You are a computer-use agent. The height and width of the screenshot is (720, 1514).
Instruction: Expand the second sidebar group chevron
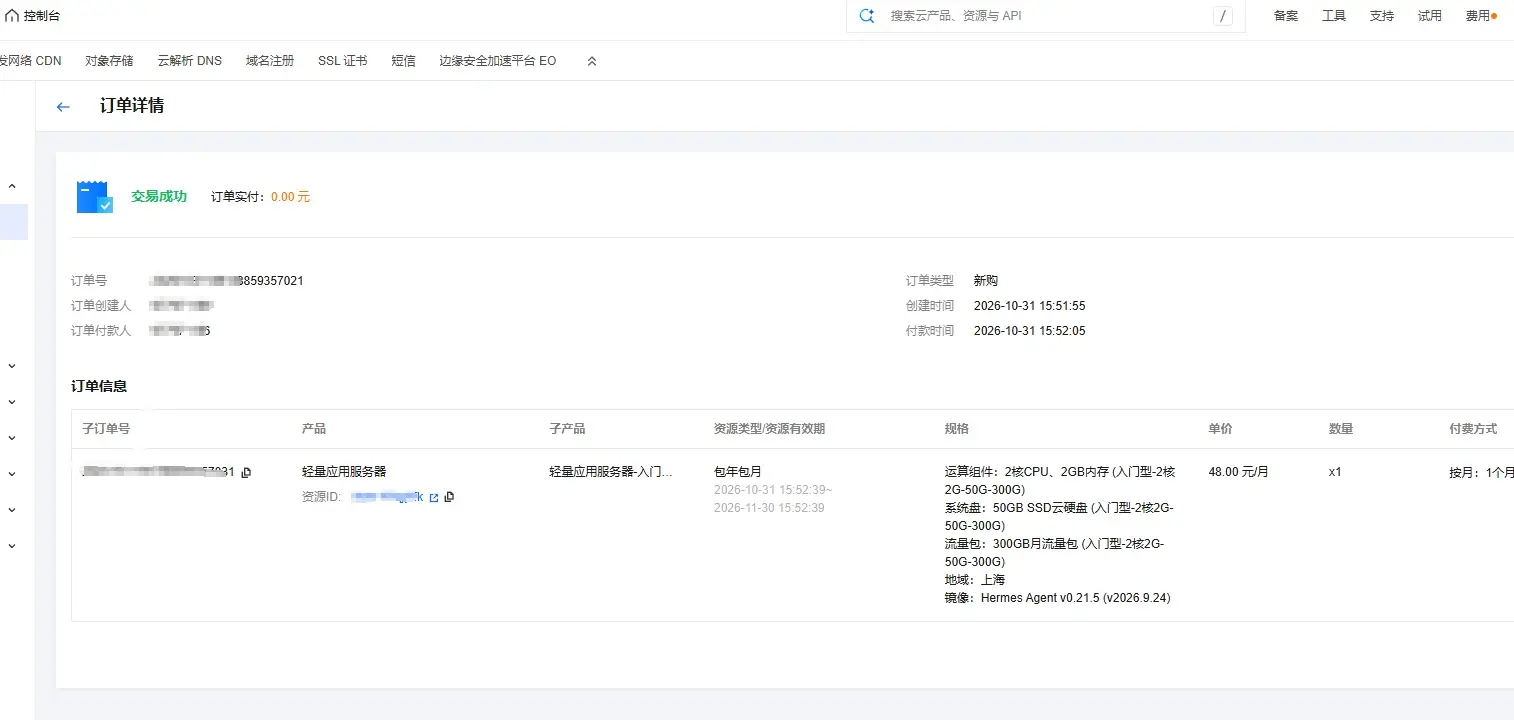pyautogui.click(x=12, y=366)
